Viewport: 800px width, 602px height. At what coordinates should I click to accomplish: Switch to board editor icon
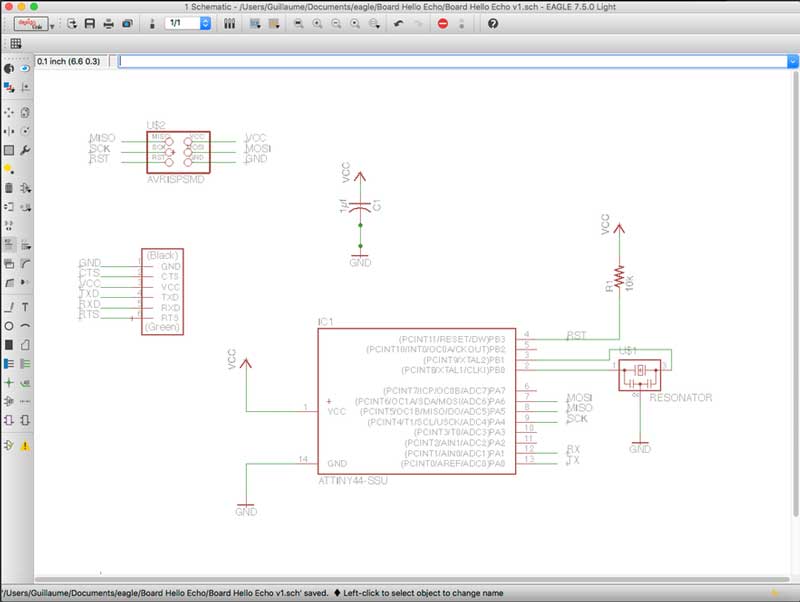point(152,23)
